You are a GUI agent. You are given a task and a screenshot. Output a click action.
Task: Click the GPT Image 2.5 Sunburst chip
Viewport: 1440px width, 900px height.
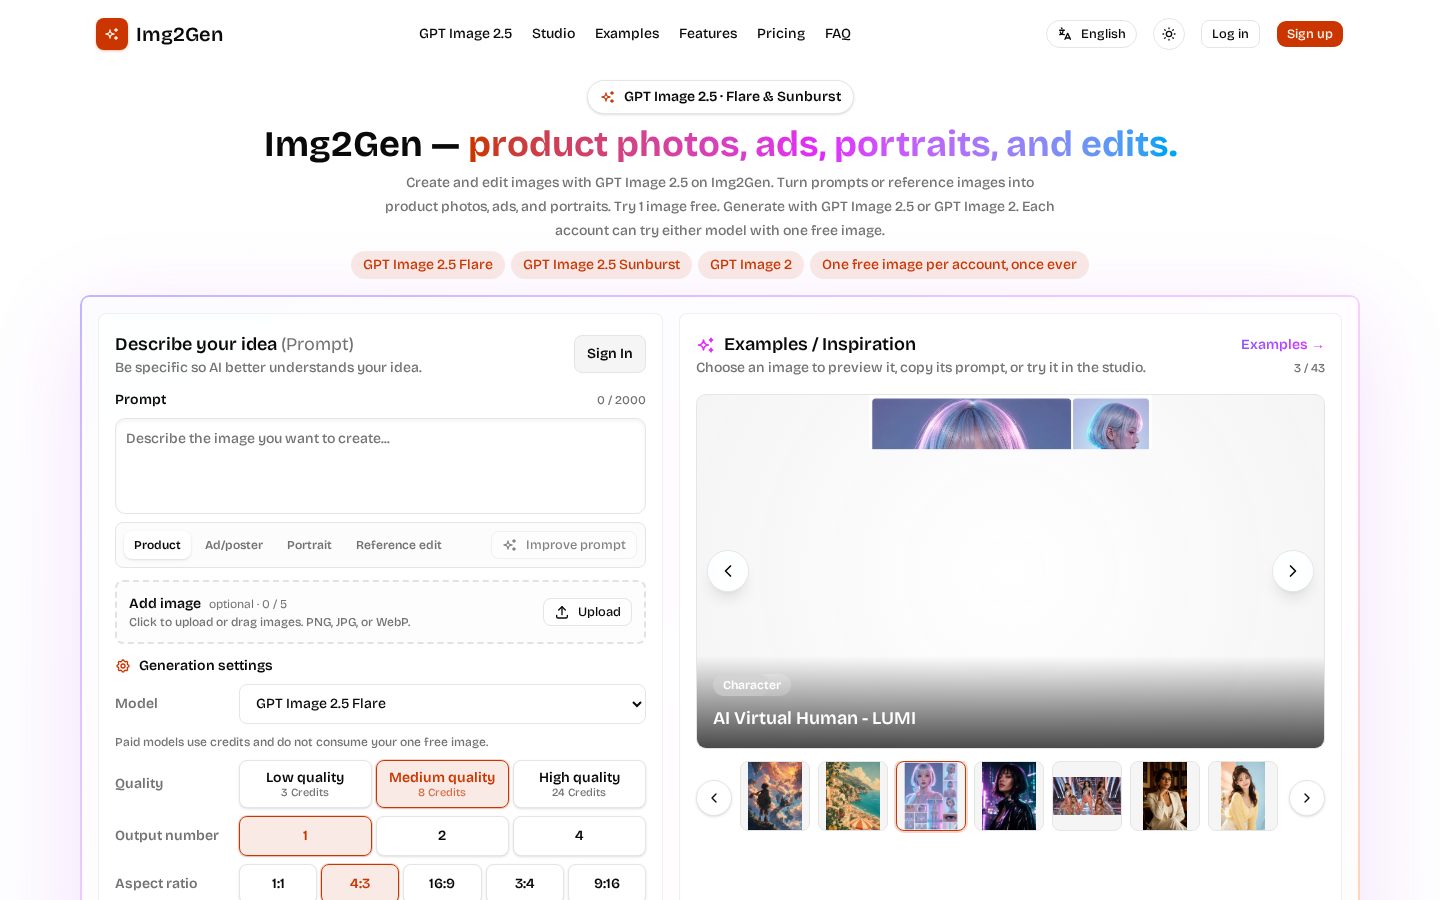tap(601, 265)
